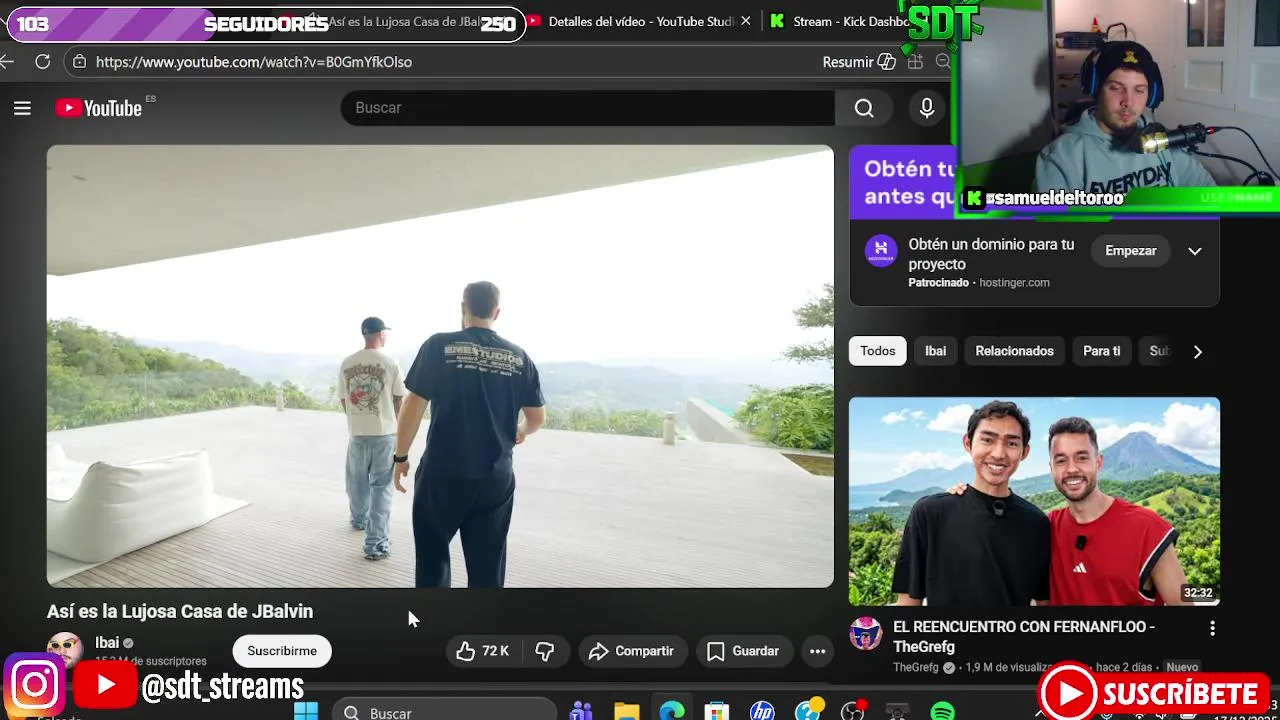Viewport: 1280px width, 720px height.
Task: Dislike the video with thumbs-down icon
Action: [x=544, y=651]
